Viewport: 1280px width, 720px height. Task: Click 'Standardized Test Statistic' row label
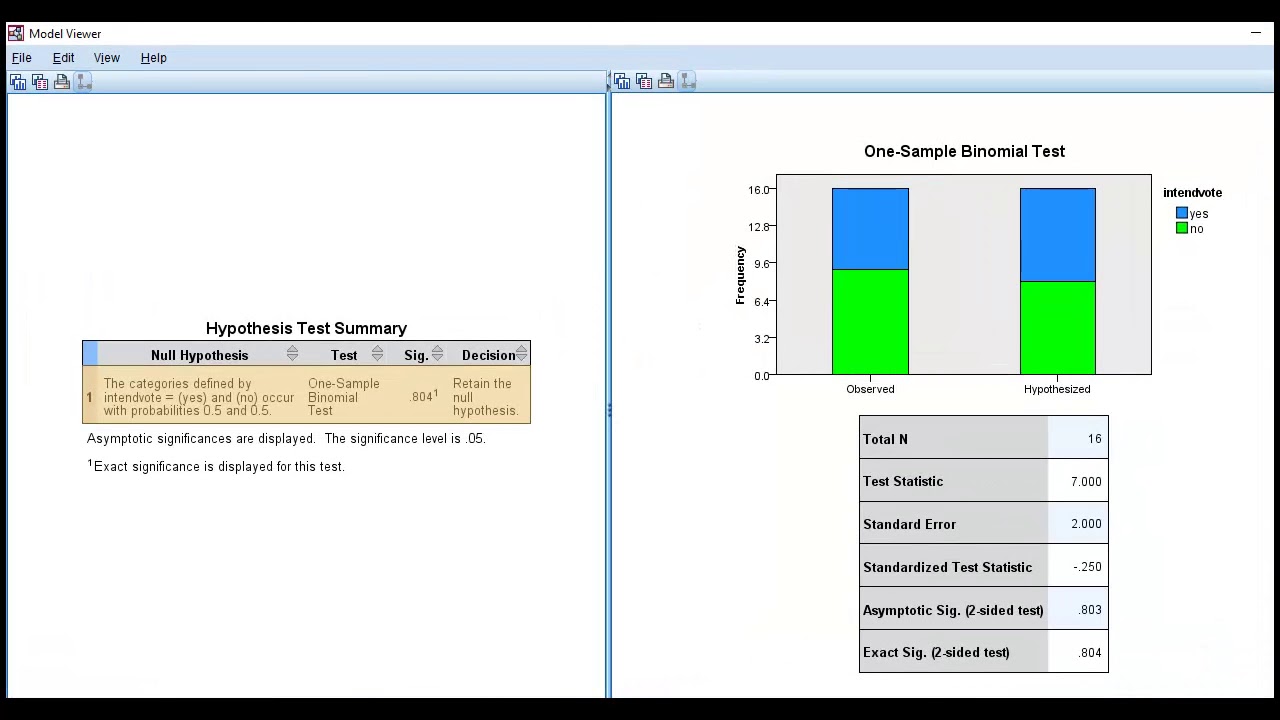947,567
